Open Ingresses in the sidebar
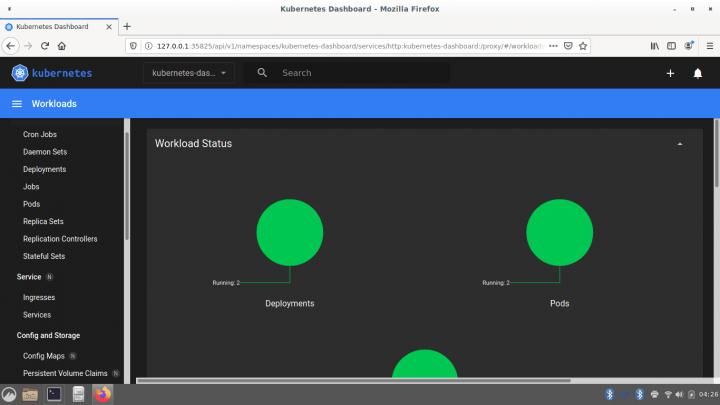 point(39,298)
